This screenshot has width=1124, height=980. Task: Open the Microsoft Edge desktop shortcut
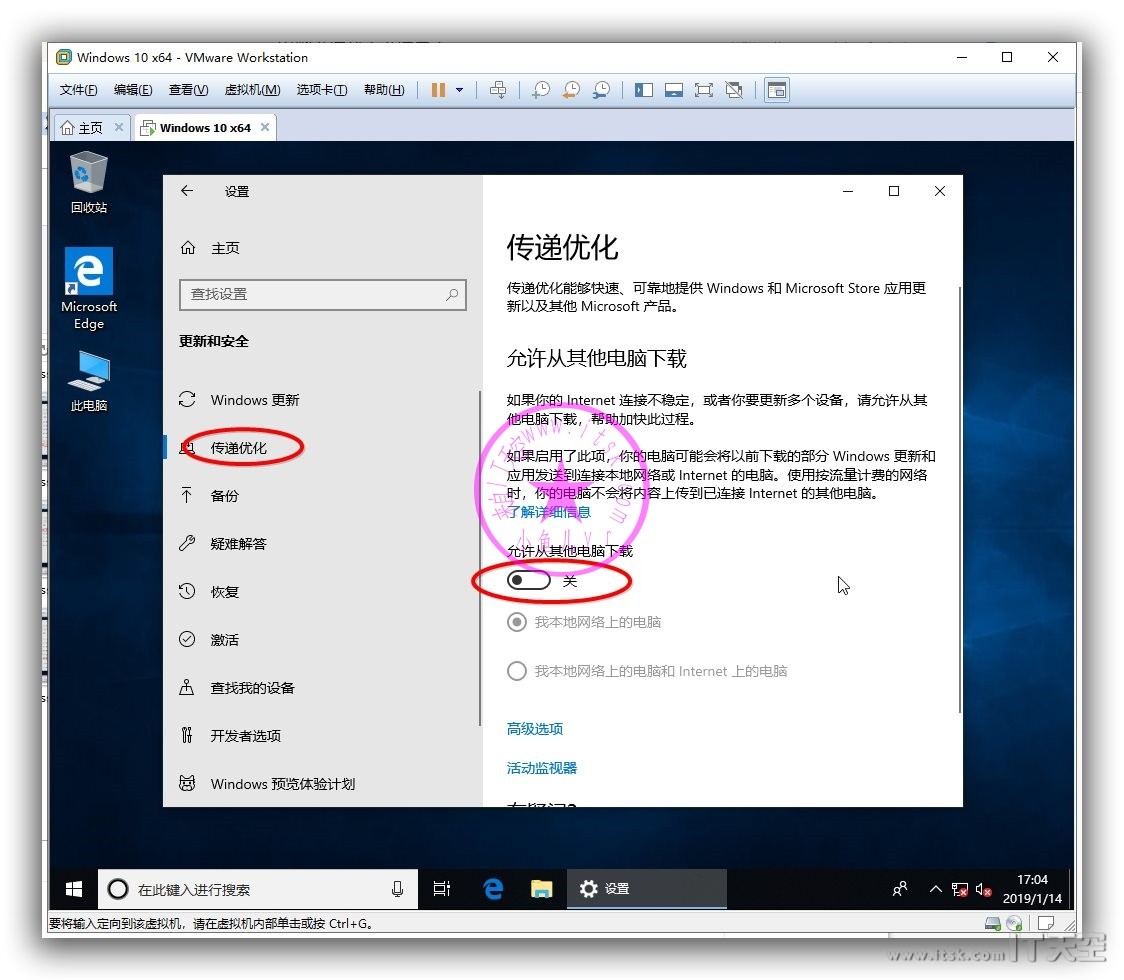[89, 289]
